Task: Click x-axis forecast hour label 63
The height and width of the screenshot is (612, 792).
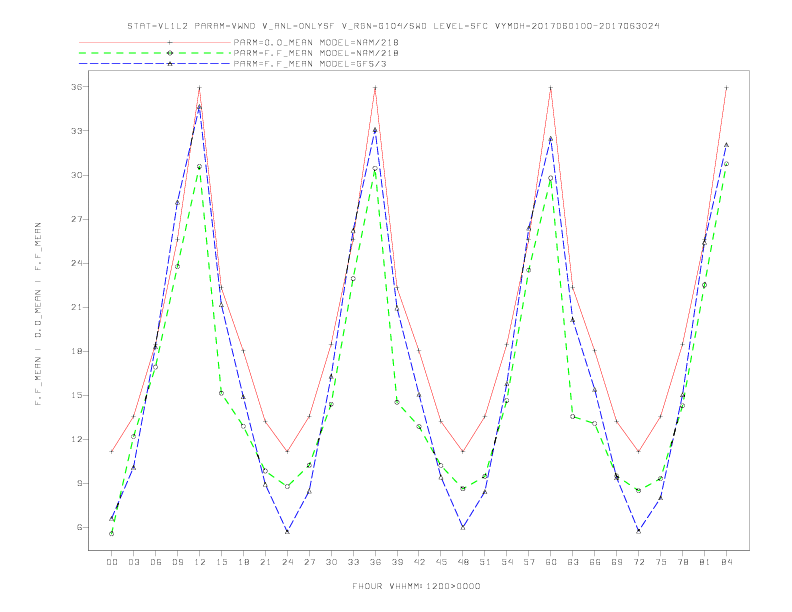Action: (x=573, y=562)
